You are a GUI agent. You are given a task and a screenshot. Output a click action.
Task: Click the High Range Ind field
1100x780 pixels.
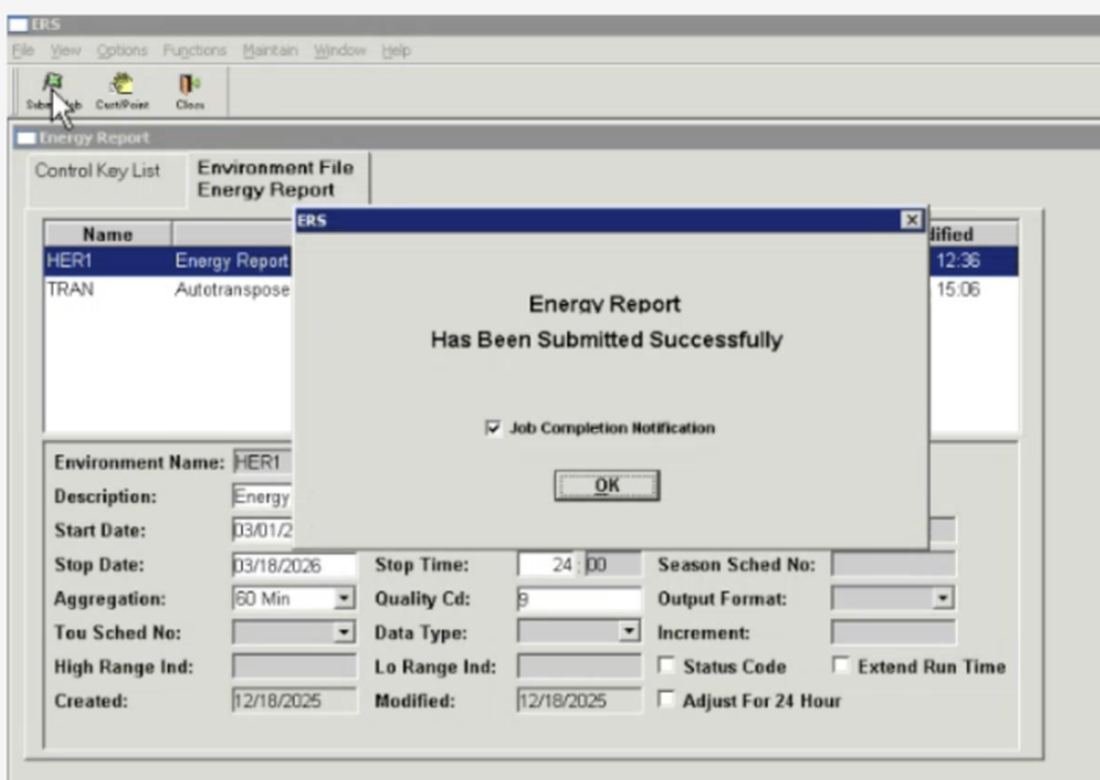tap(294, 666)
